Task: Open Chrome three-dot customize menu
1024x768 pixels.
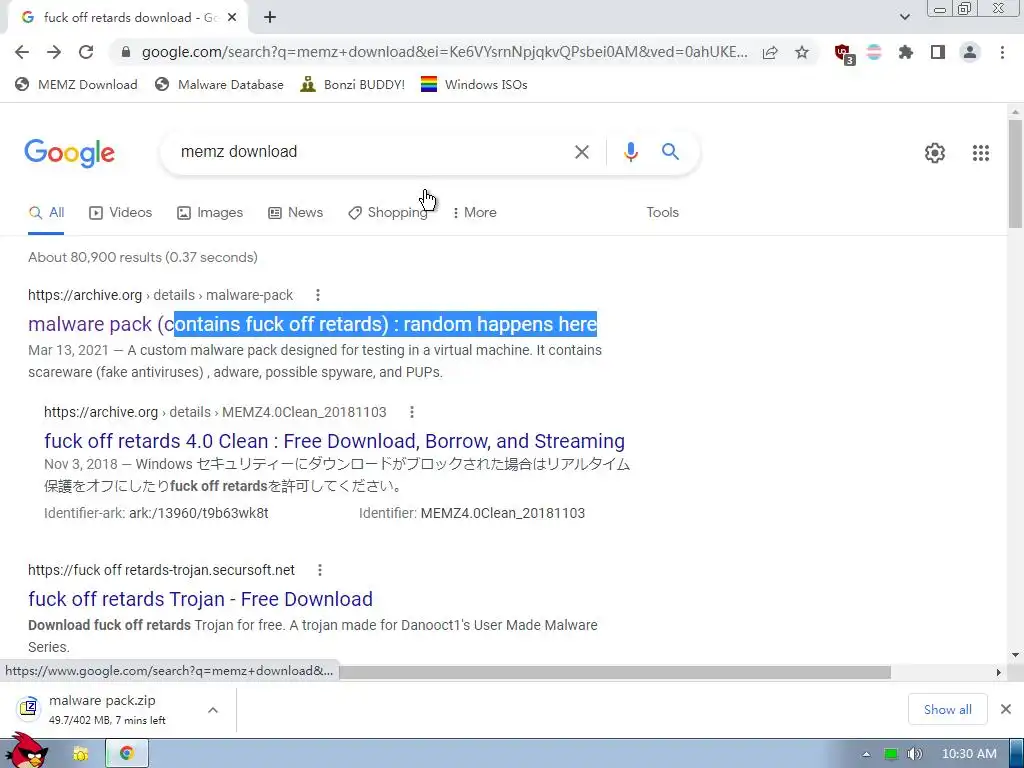Action: 1002,52
